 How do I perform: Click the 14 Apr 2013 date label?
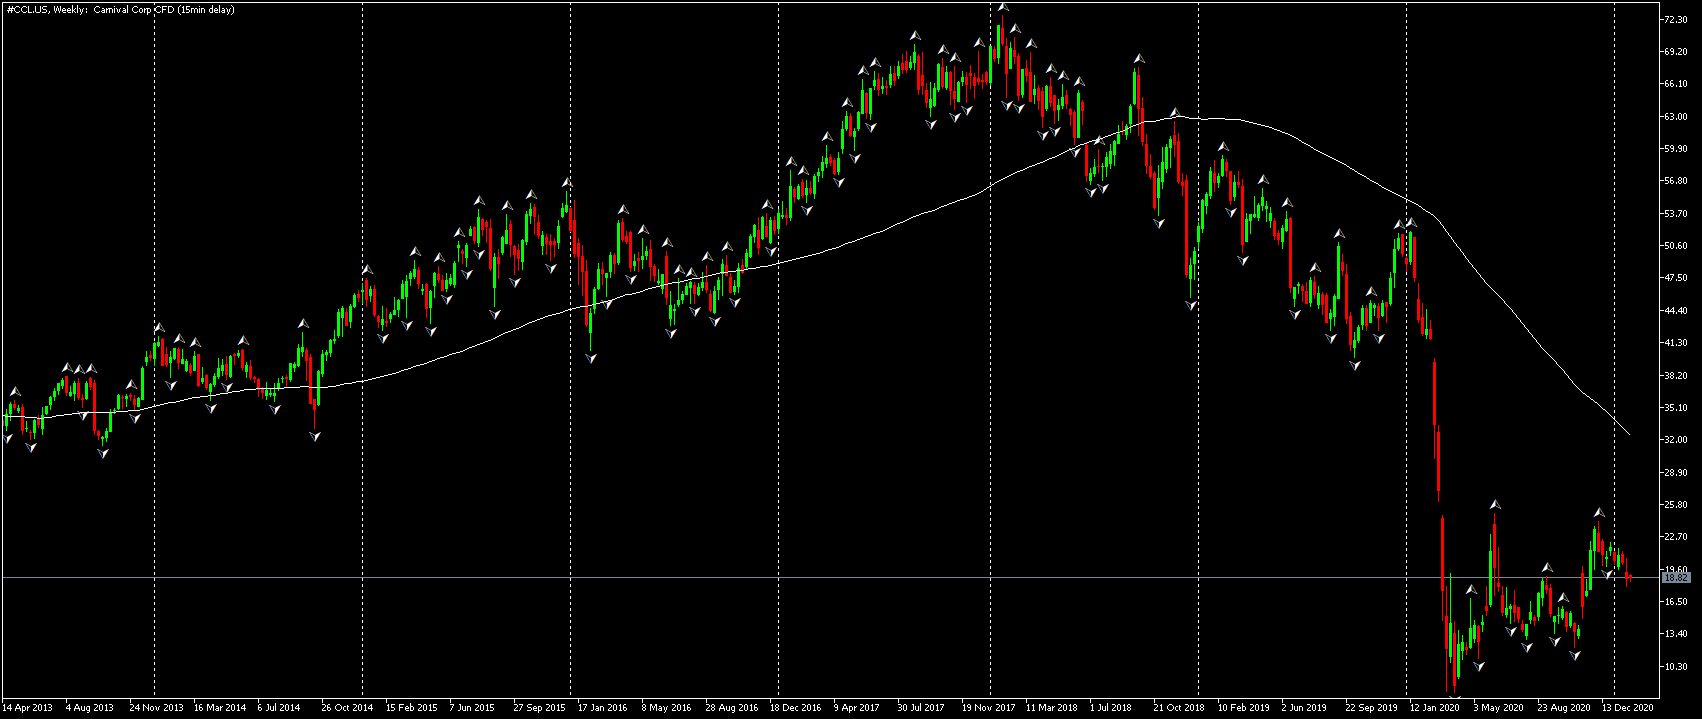pos(27,708)
